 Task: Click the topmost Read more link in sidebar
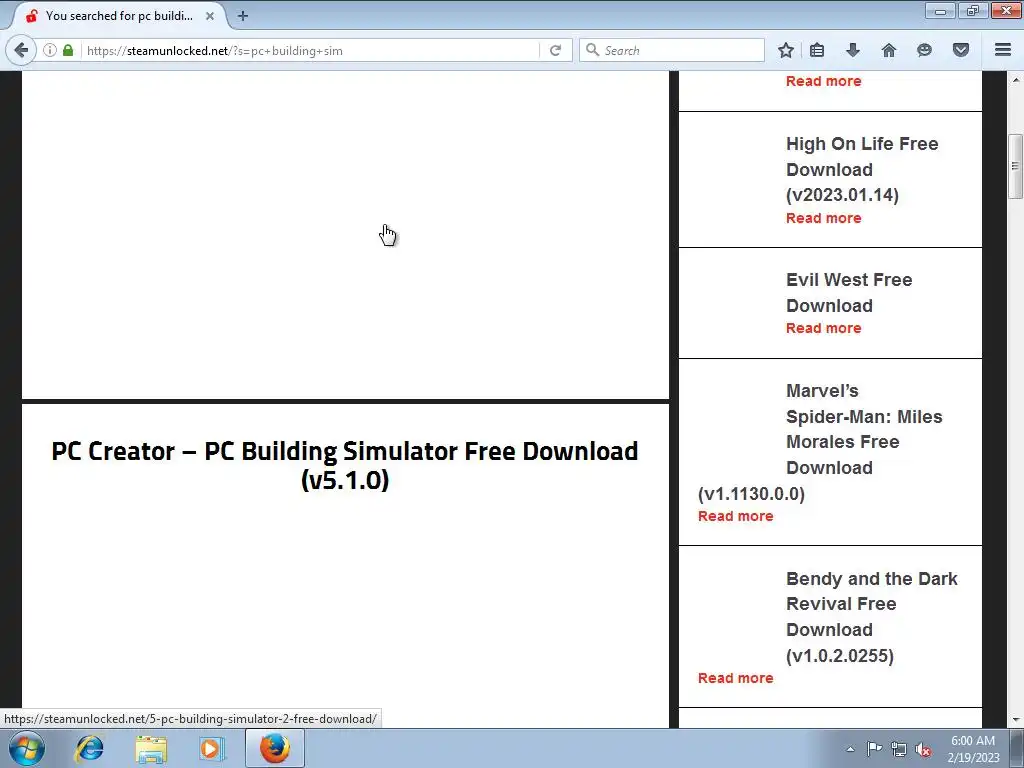824,81
